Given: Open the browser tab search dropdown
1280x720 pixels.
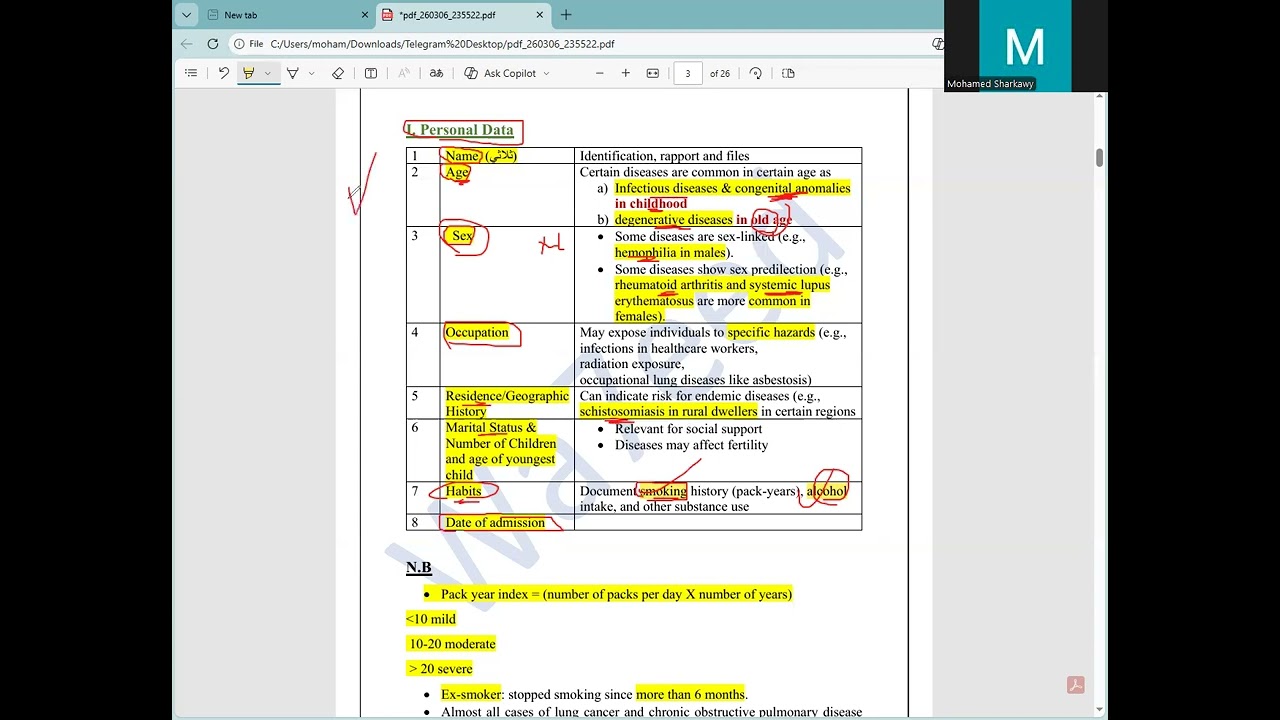Looking at the screenshot, I should point(186,15).
